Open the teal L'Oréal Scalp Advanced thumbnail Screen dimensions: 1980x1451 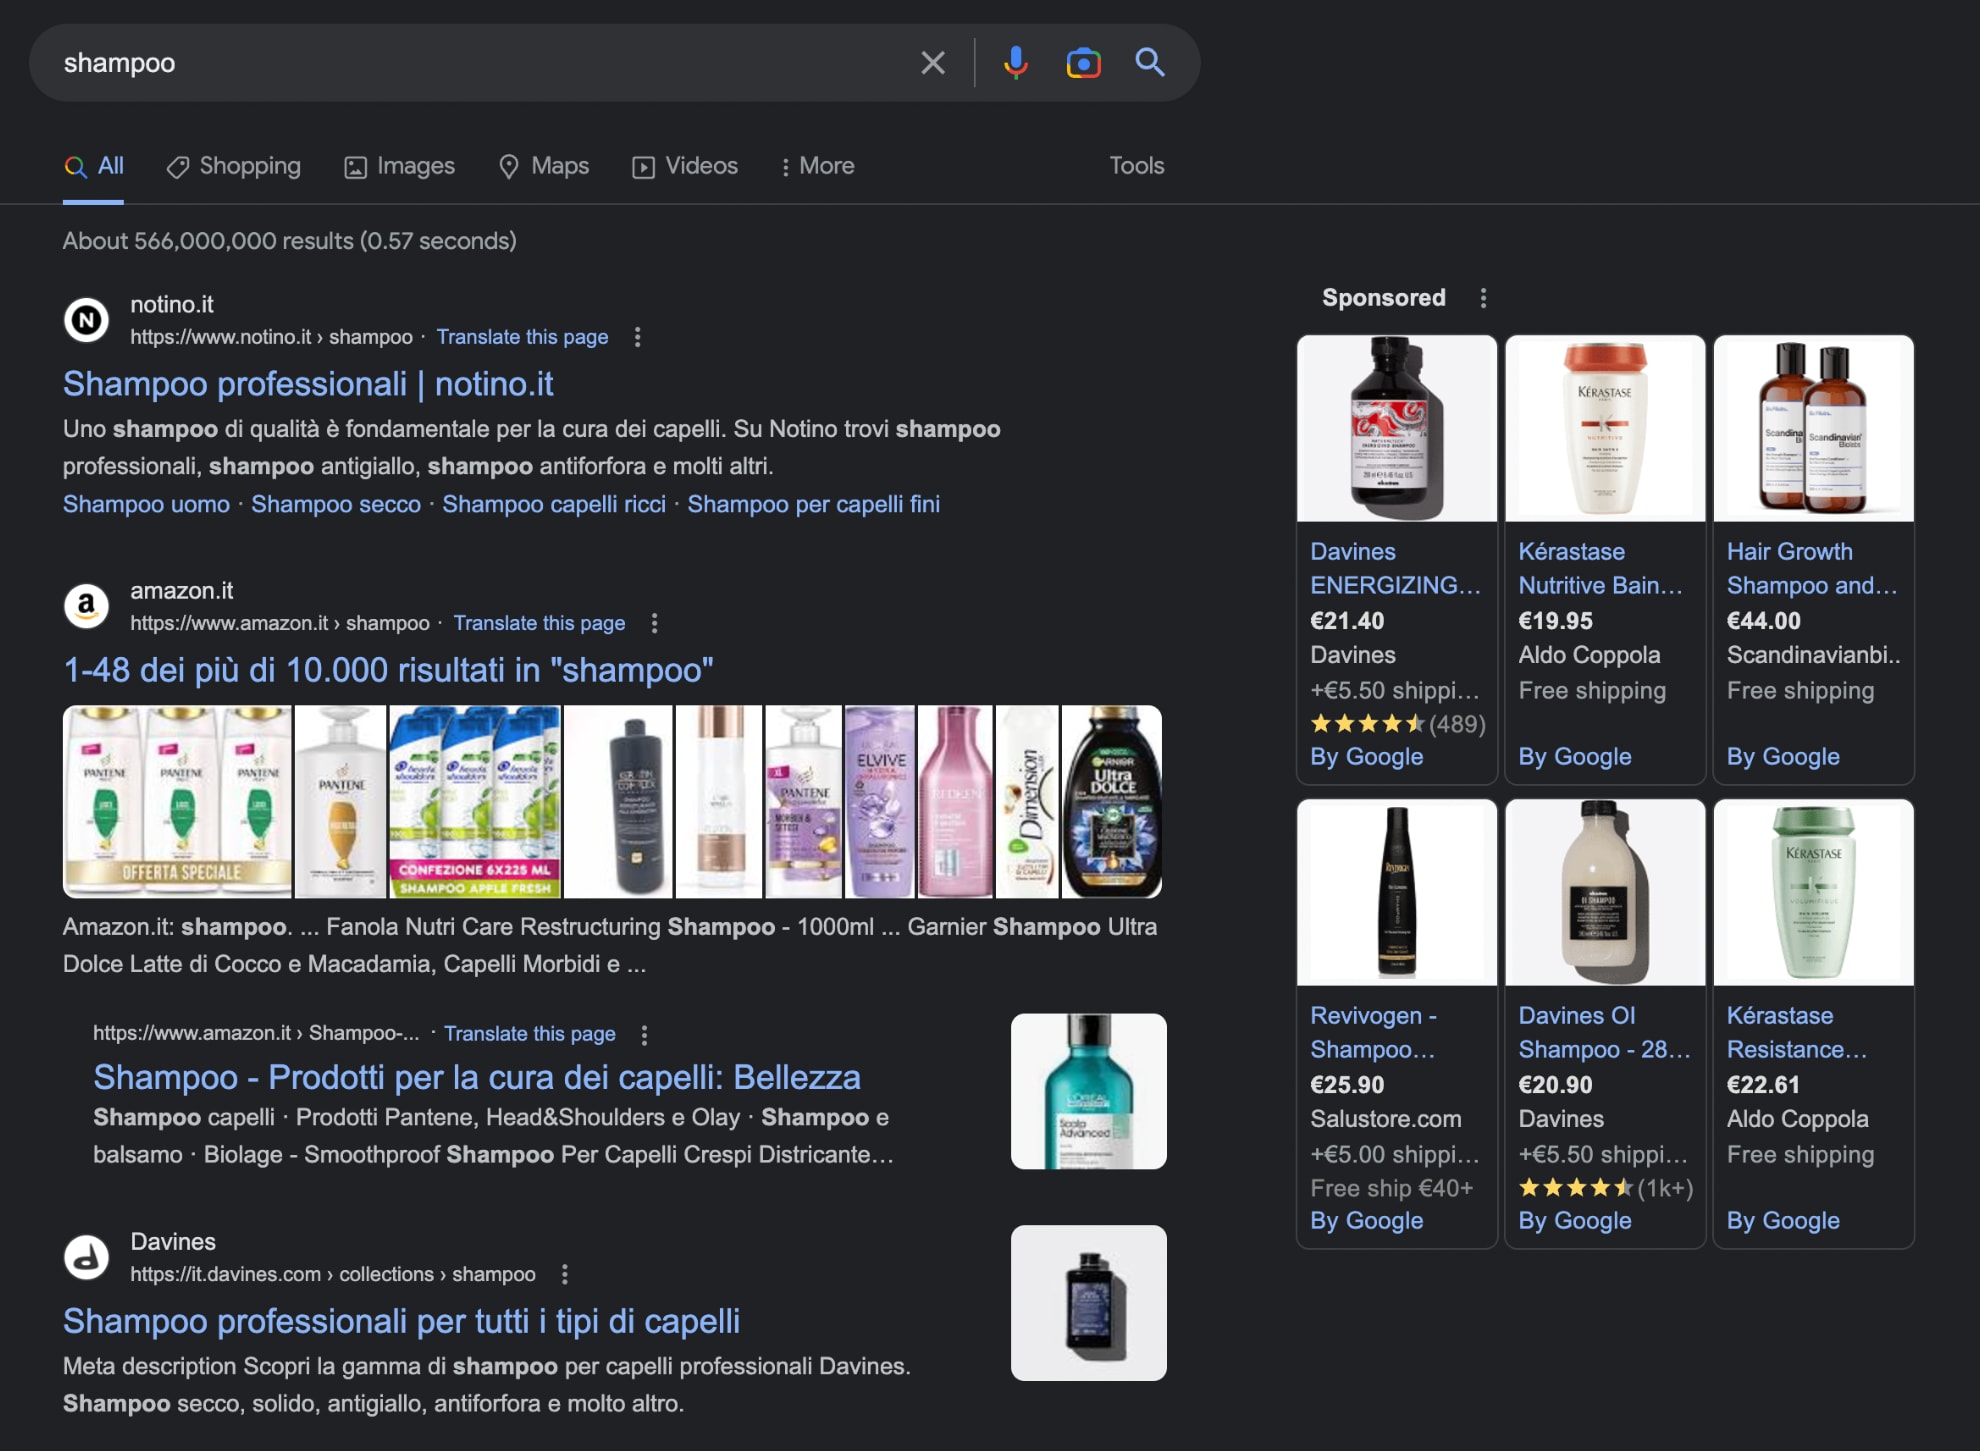click(x=1088, y=1091)
